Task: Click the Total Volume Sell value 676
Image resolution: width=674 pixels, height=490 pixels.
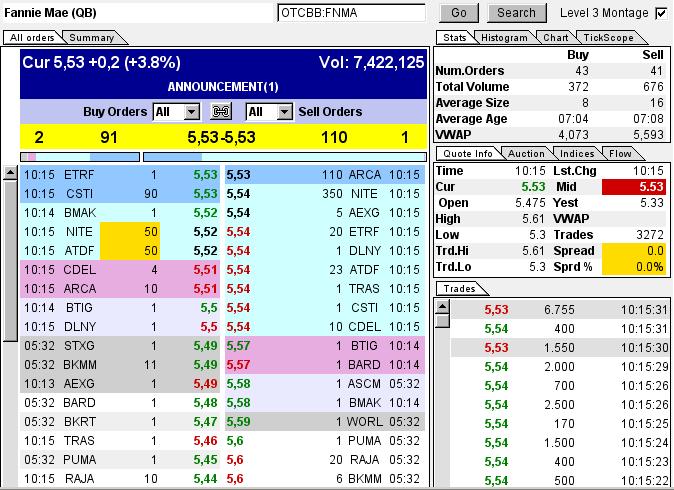Action: point(653,87)
